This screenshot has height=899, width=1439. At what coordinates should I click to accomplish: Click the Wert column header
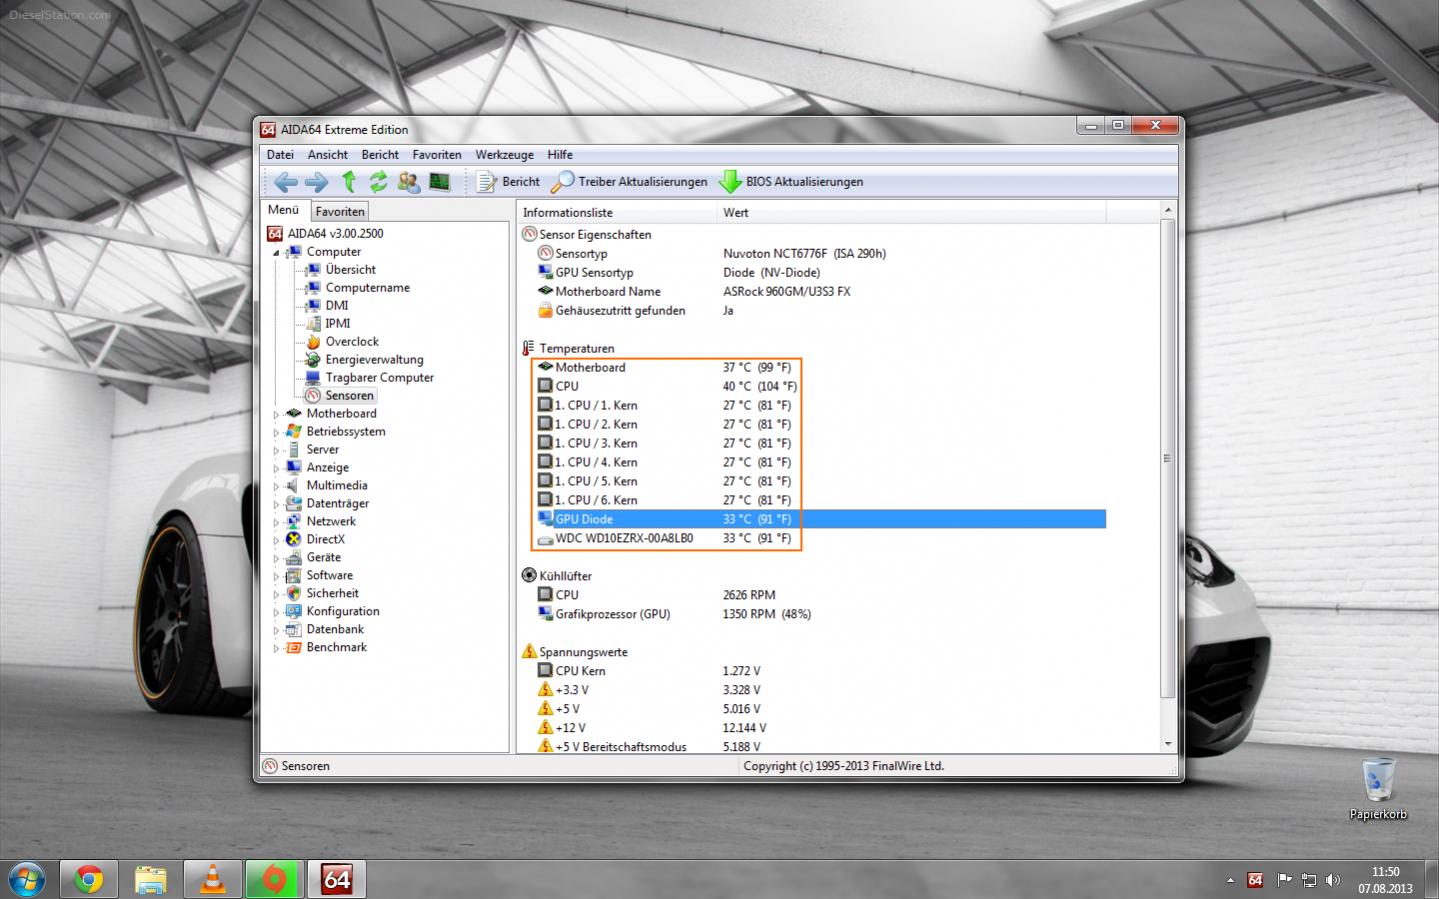pos(912,212)
